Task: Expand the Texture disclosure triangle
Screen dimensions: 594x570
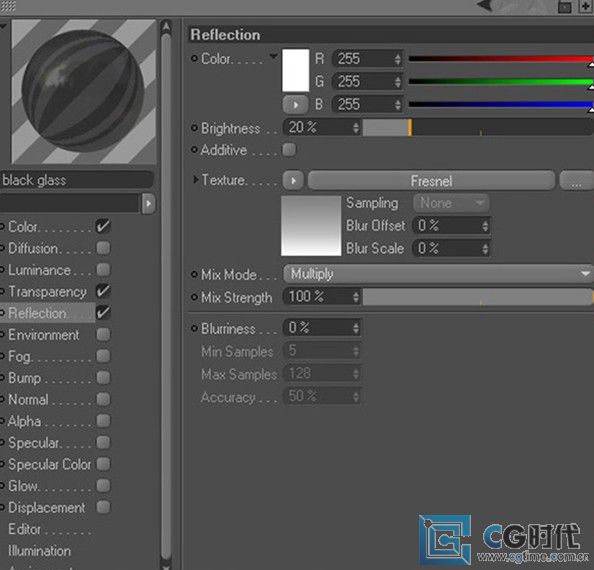Action: (x=195, y=179)
